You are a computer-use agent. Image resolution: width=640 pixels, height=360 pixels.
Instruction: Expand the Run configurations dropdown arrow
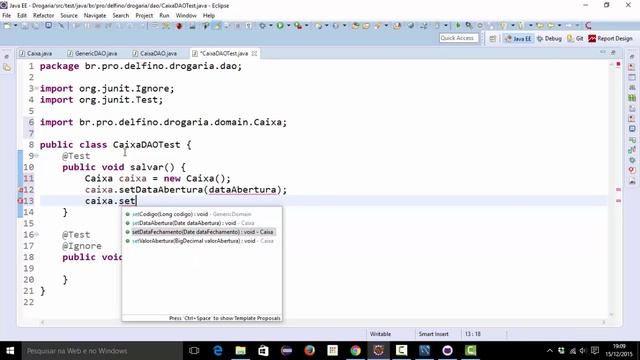pos(288,26)
